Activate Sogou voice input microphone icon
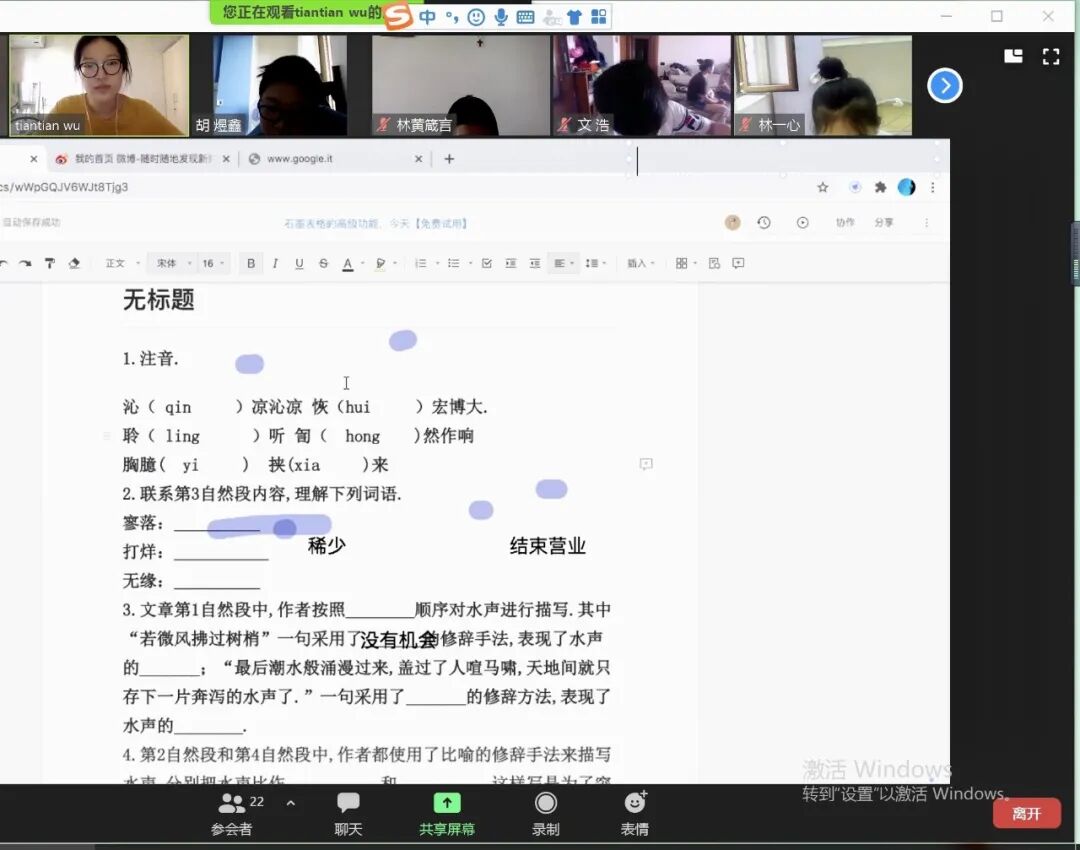Screen dimensions: 1080x850 [500, 16]
